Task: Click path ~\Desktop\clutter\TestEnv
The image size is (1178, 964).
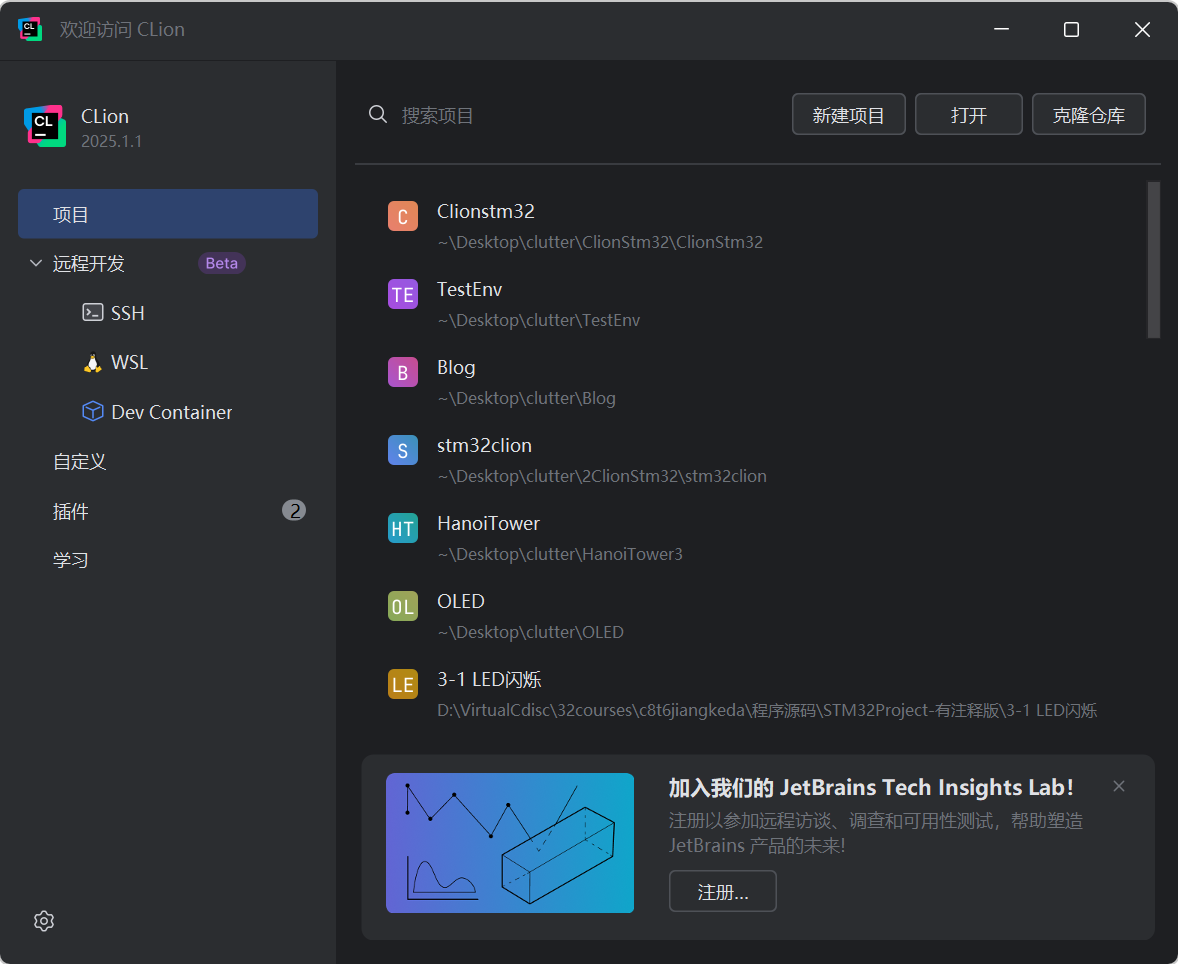Action: pos(539,320)
